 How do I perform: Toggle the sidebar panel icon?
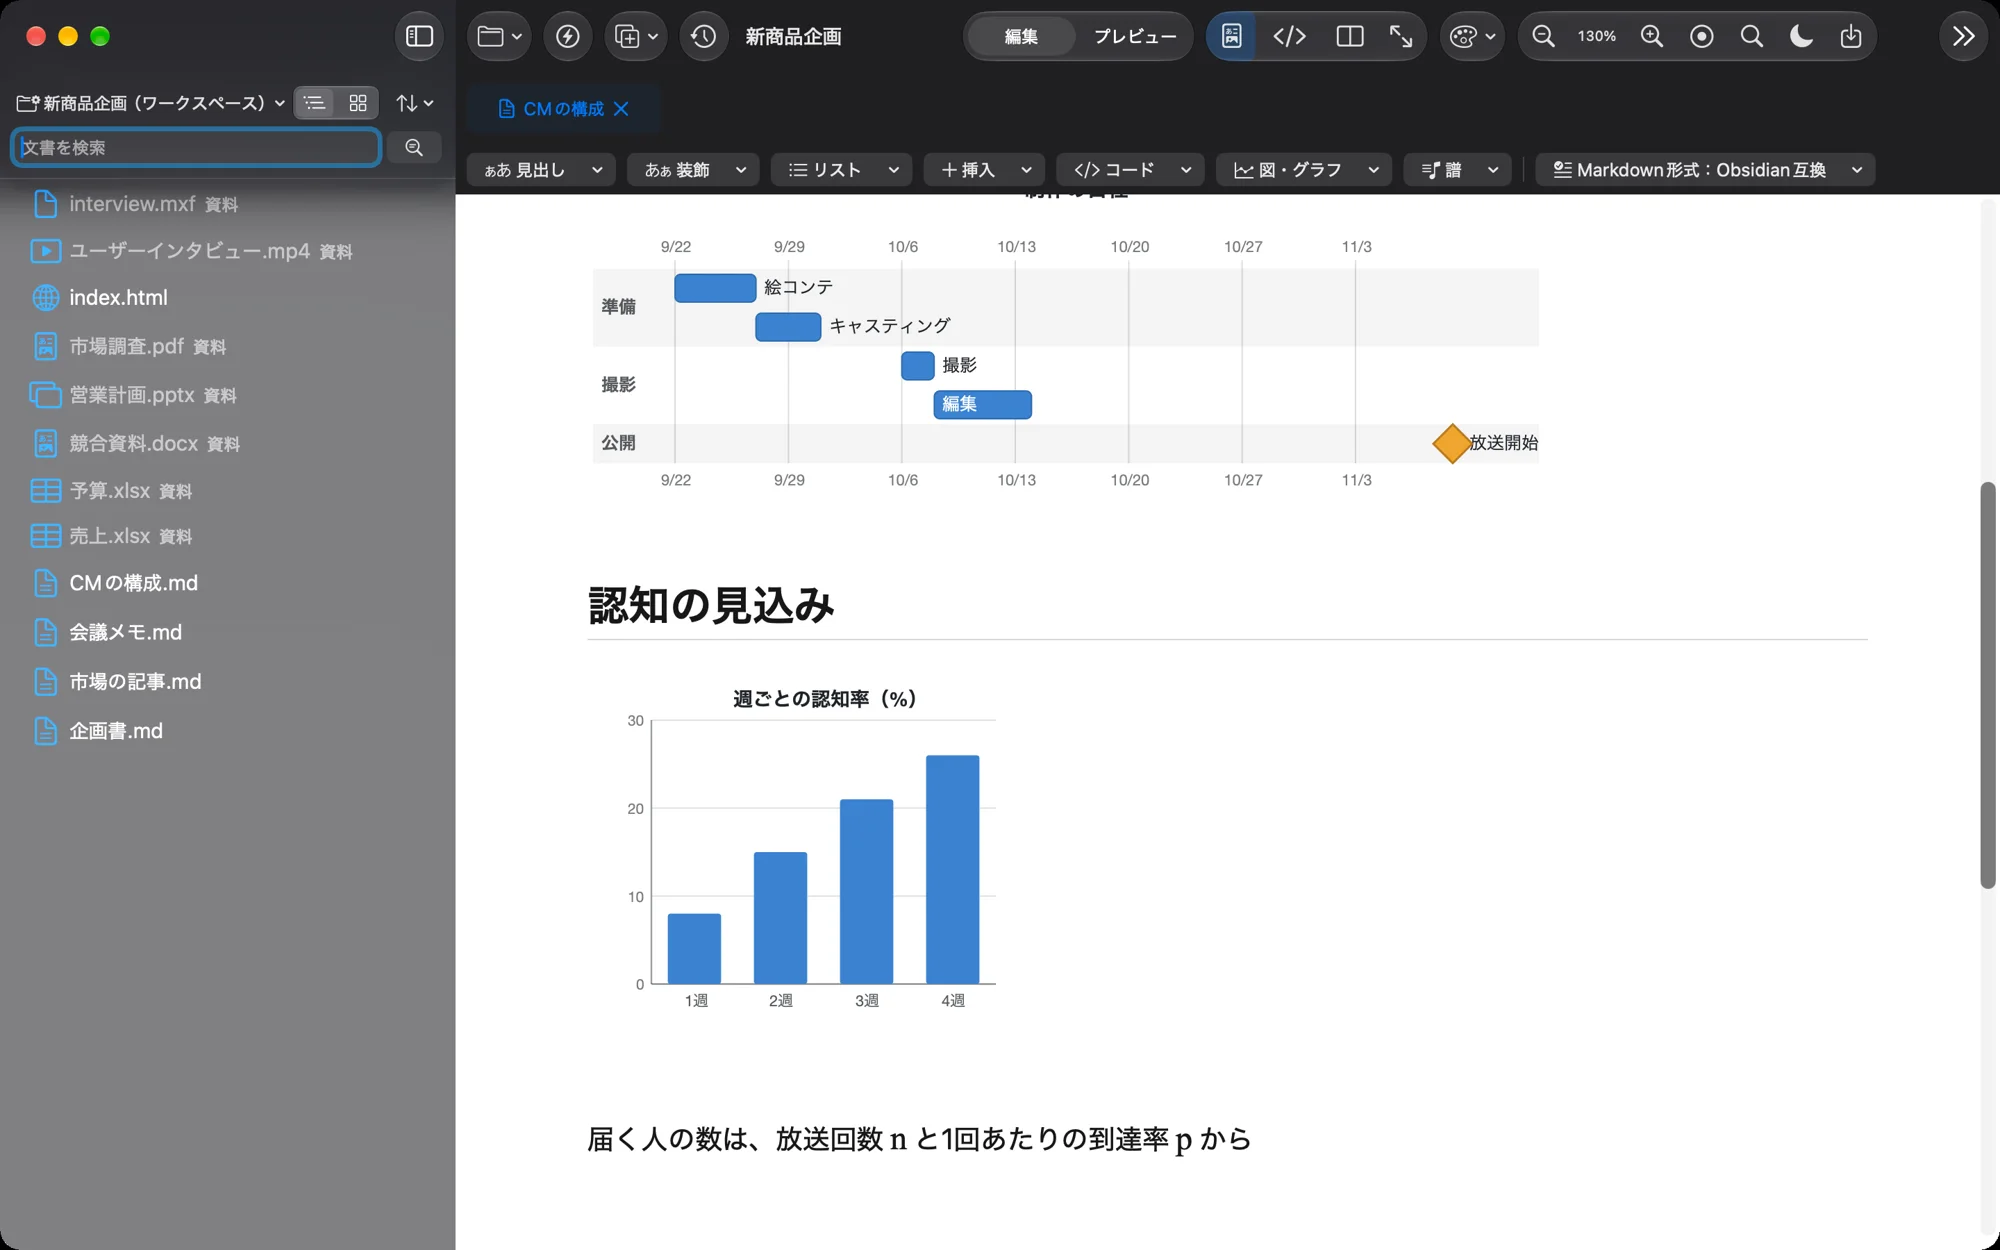419,36
